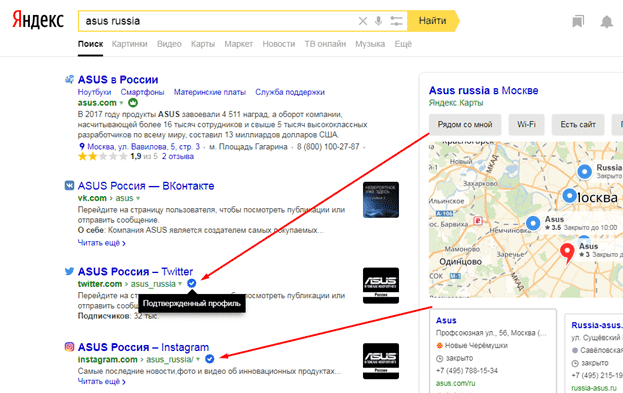The height and width of the screenshot is (393, 623).
Task: Expand dropdown arrow beside vk.com asus URL
Action: 138,198
